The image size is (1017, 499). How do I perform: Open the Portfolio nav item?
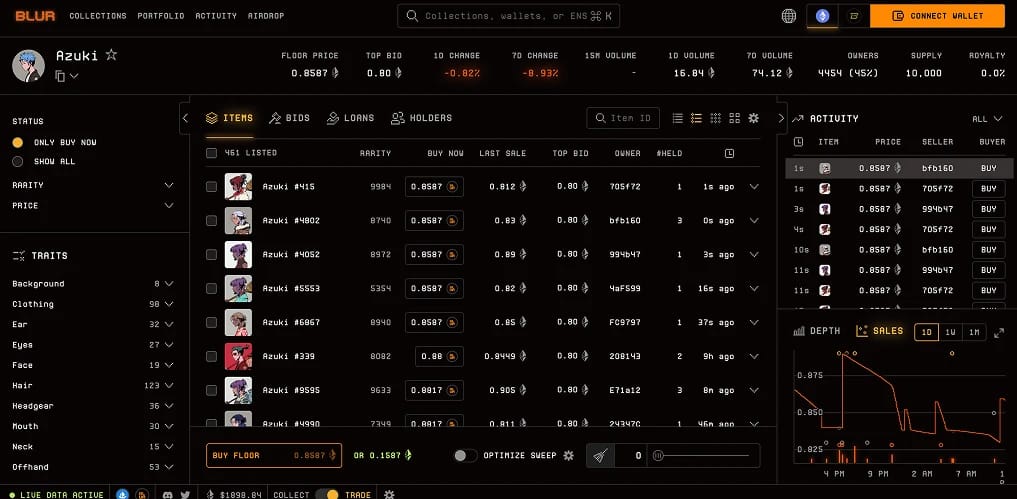point(161,16)
